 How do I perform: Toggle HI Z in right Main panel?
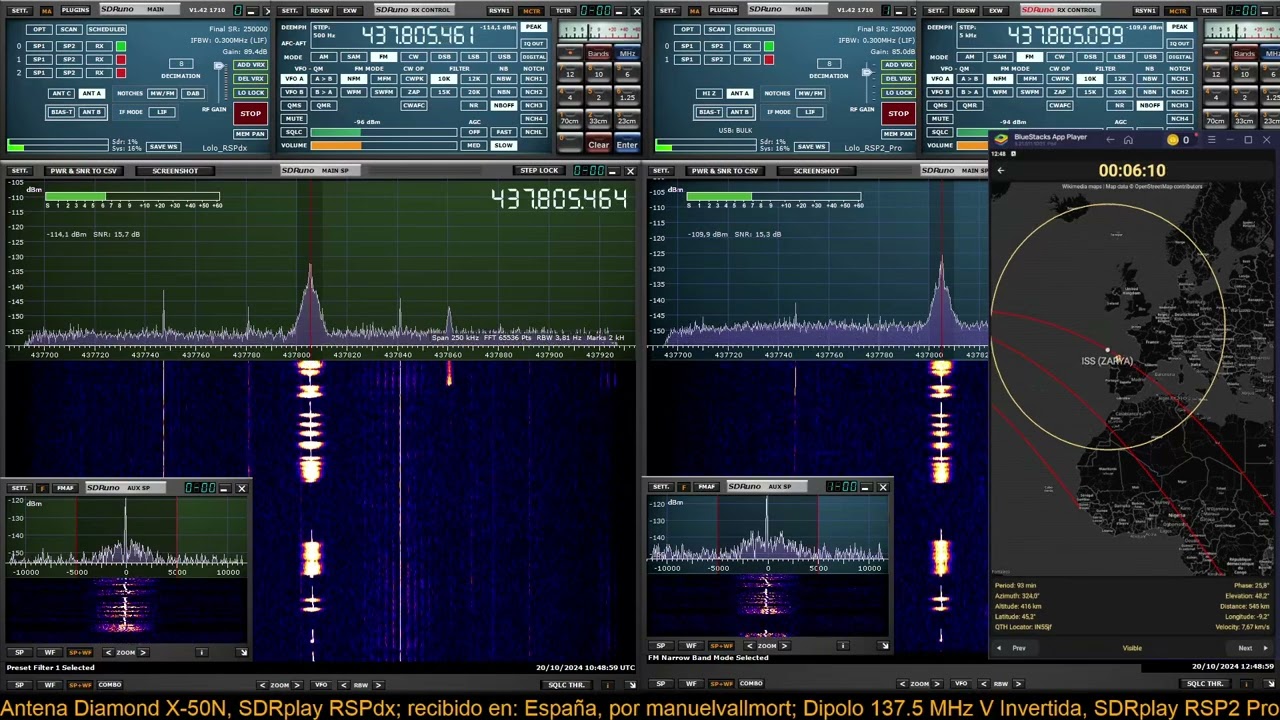(x=709, y=93)
